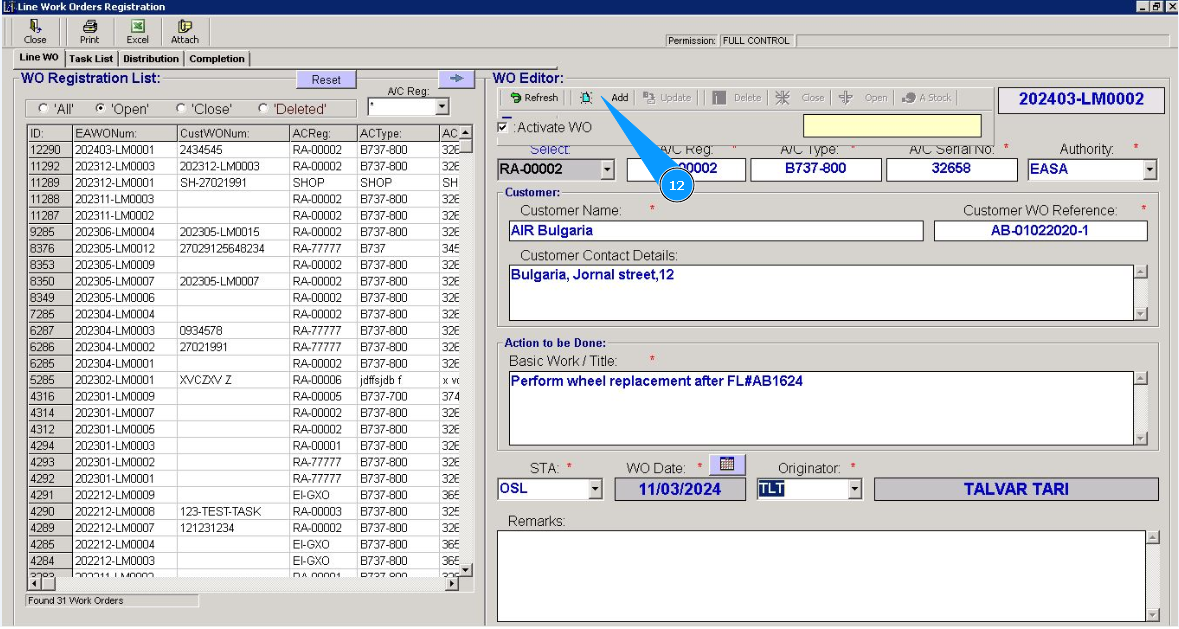Open the WO Date calendar picker

pos(727,464)
